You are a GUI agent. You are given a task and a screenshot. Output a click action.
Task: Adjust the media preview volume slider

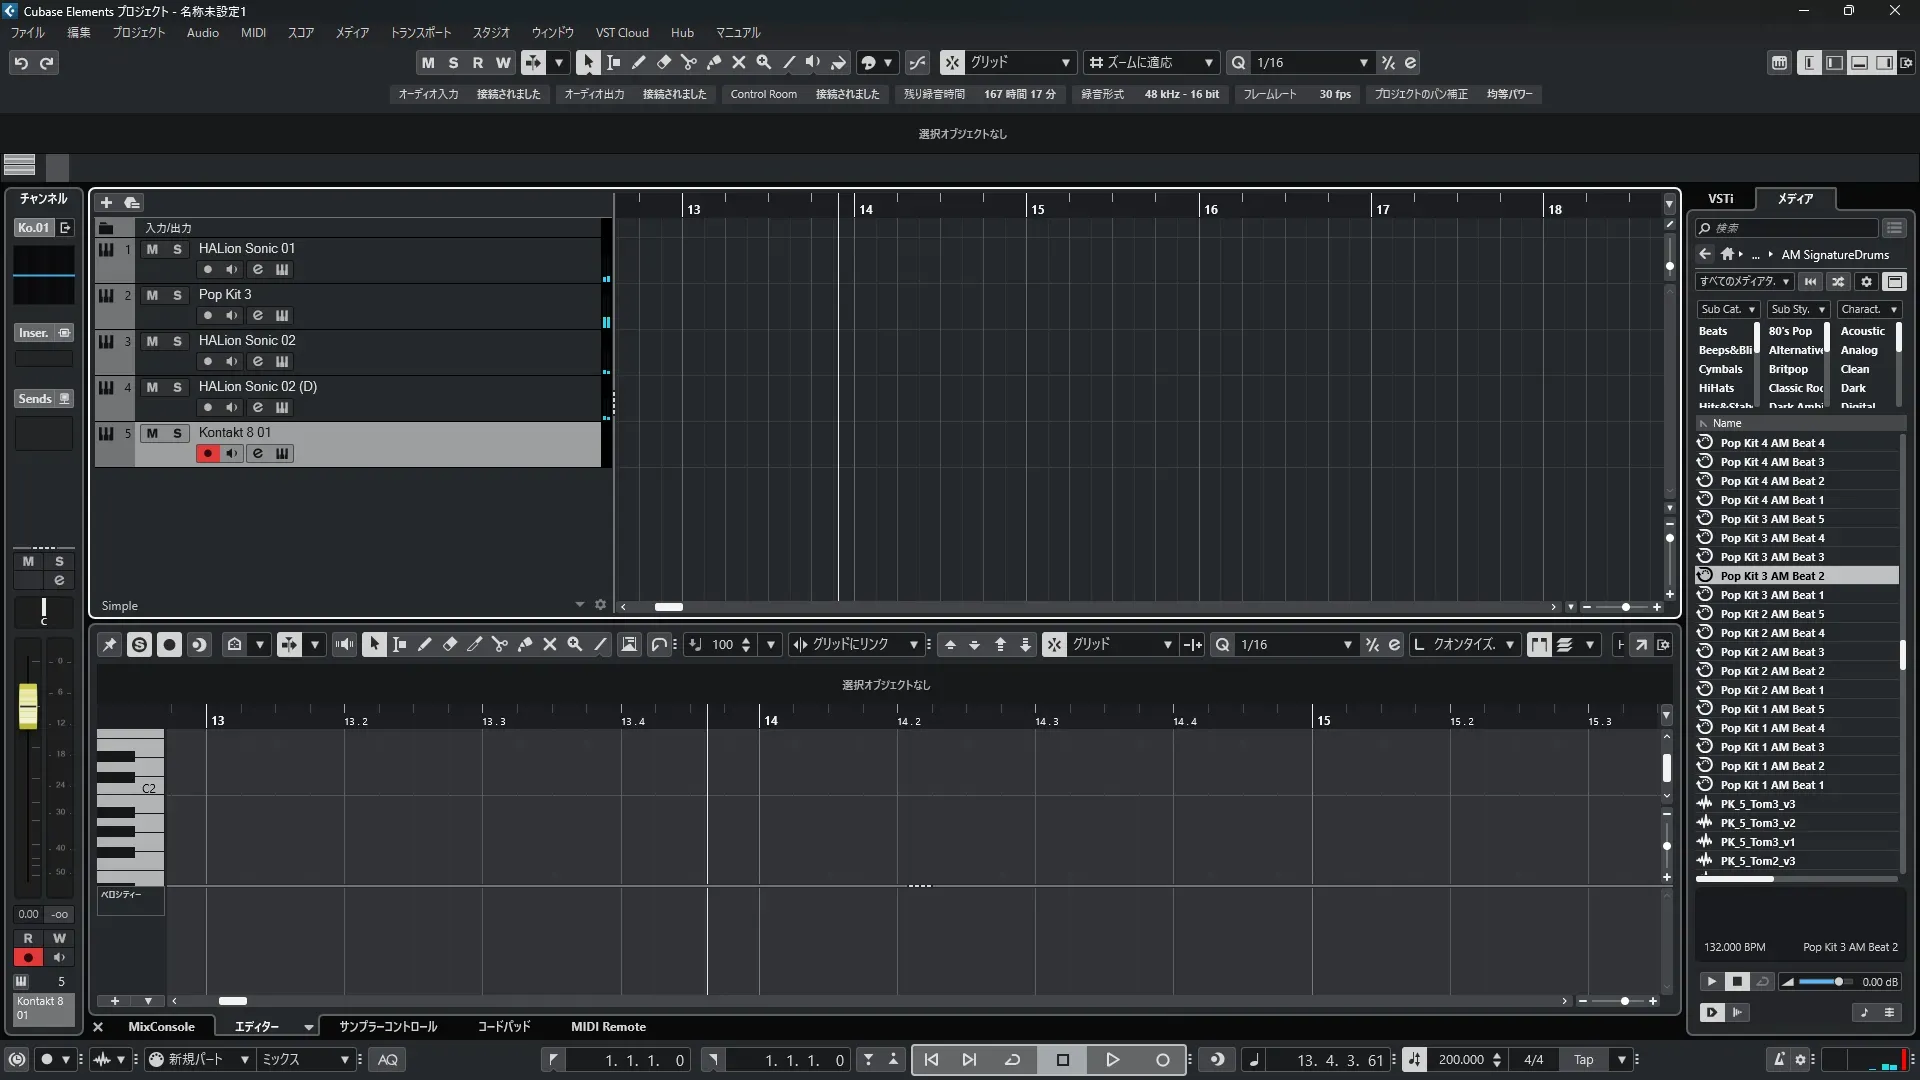click(1838, 982)
